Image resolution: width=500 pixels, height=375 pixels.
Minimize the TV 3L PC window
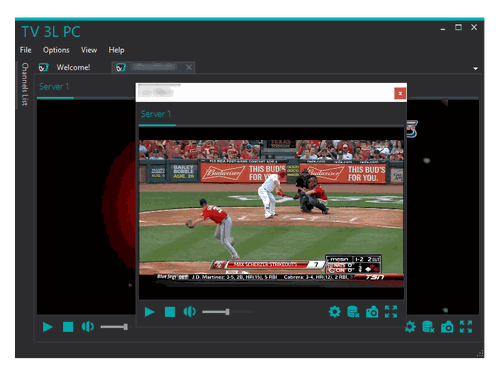(x=443, y=28)
